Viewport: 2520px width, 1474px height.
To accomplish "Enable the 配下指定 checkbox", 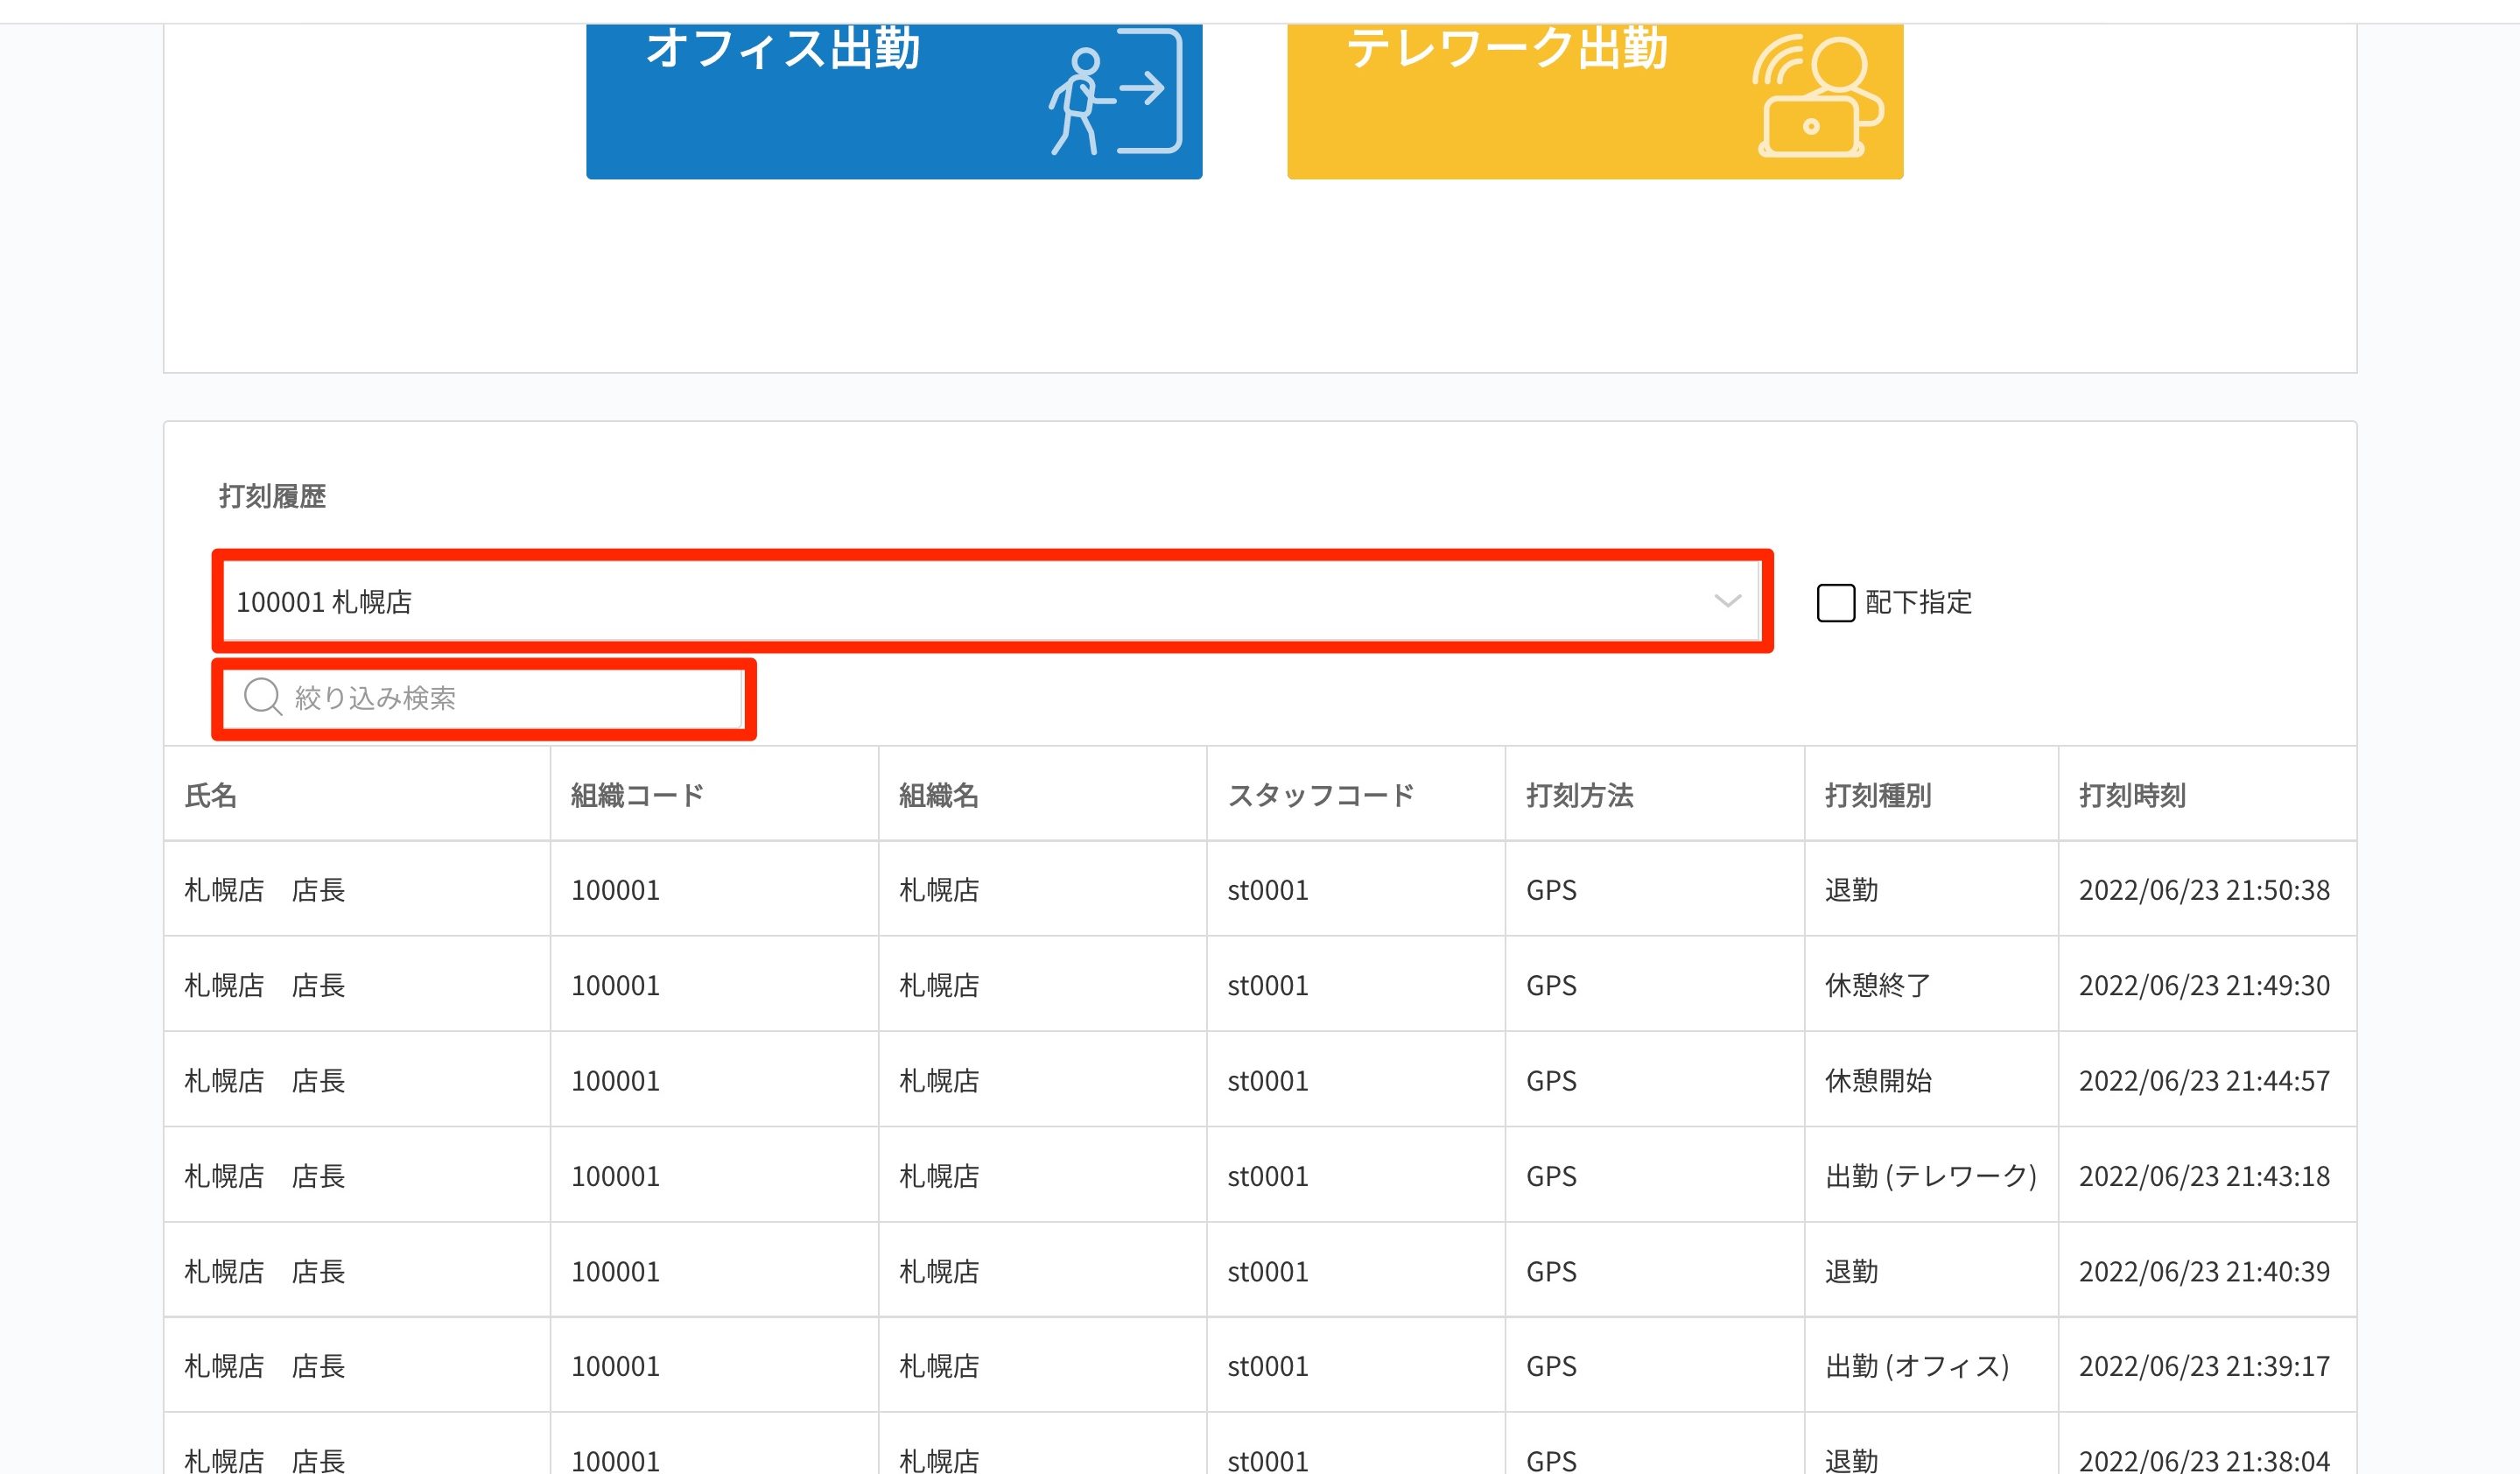I will pyautogui.click(x=1835, y=603).
